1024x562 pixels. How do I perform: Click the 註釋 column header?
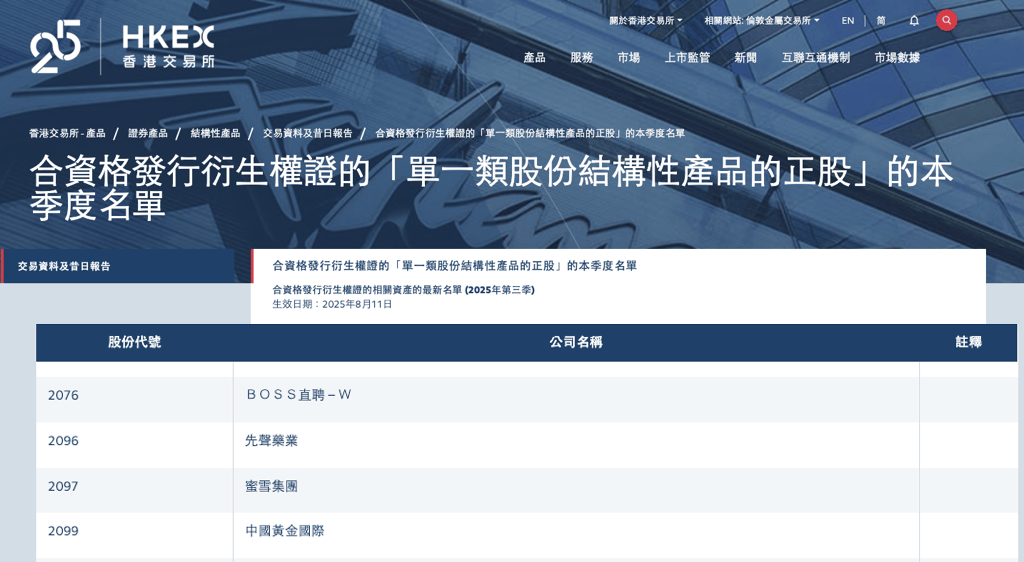(x=968, y=342)
